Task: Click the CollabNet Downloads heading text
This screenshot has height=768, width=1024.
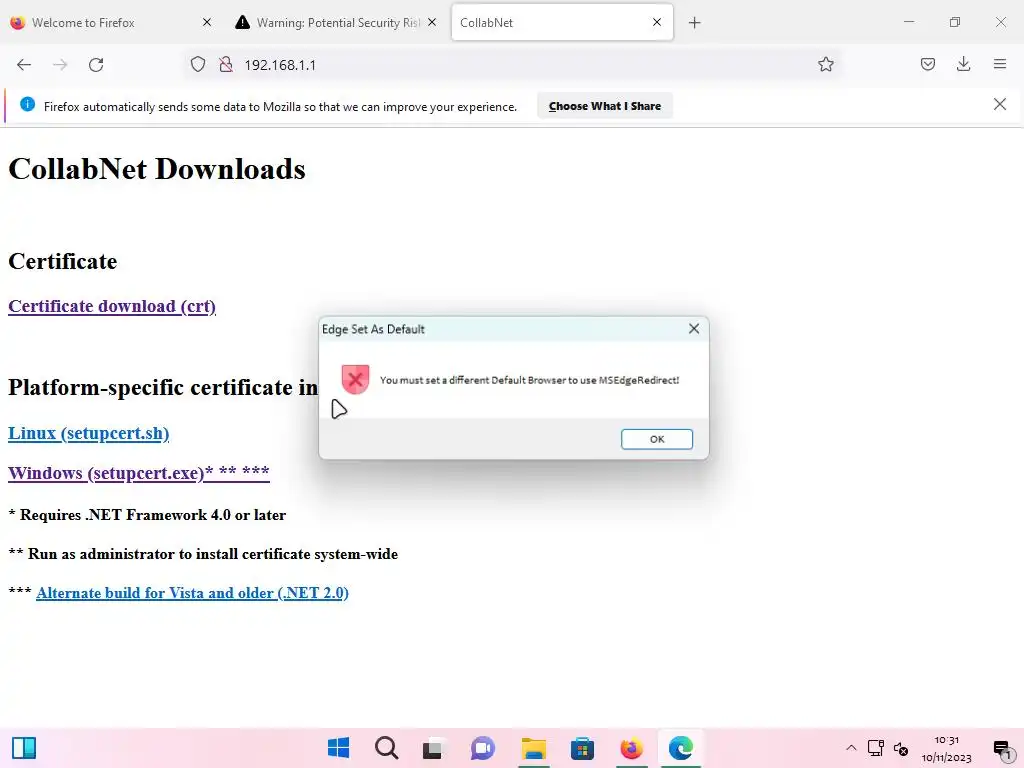Action: (x=157, y=169)
